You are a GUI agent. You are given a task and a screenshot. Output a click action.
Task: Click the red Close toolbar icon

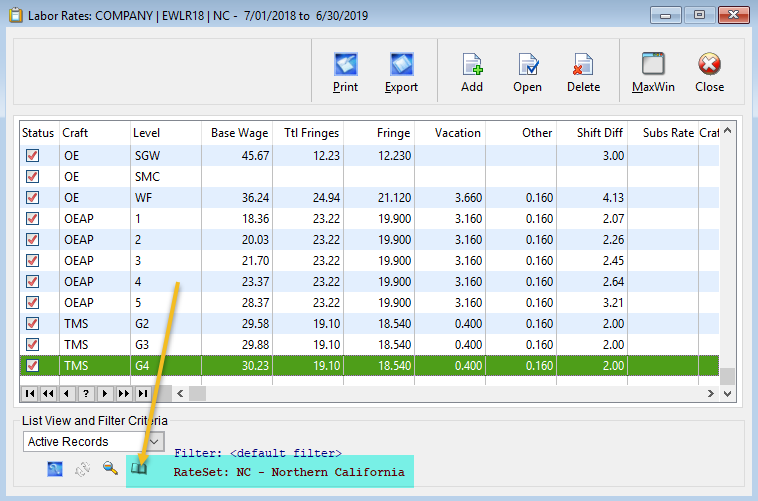(709, 64)
